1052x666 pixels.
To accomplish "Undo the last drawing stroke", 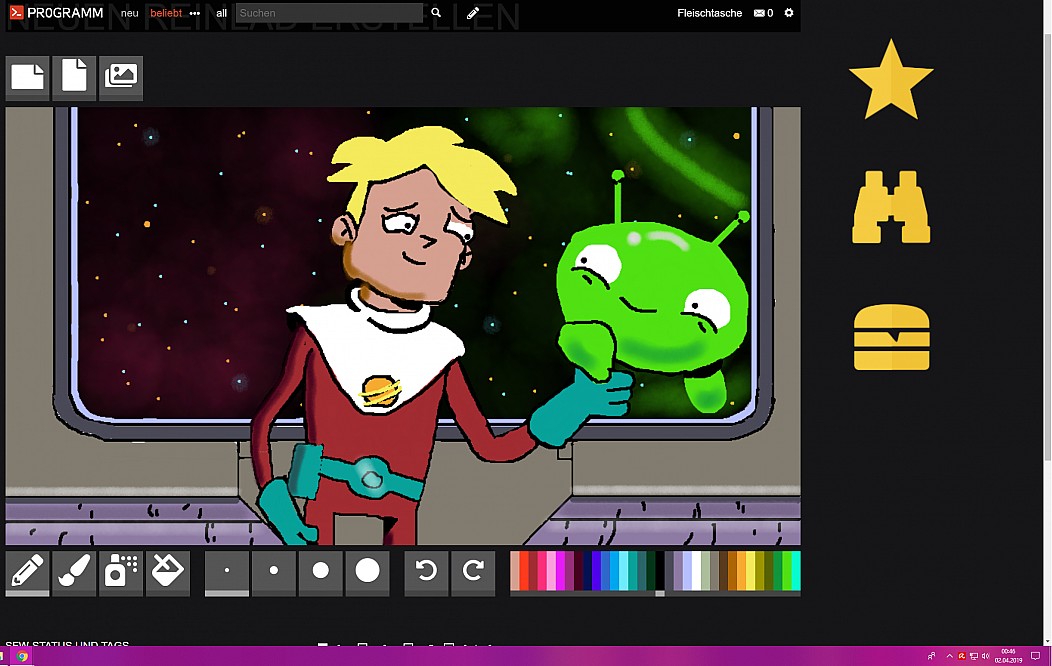I will [426, 572].
